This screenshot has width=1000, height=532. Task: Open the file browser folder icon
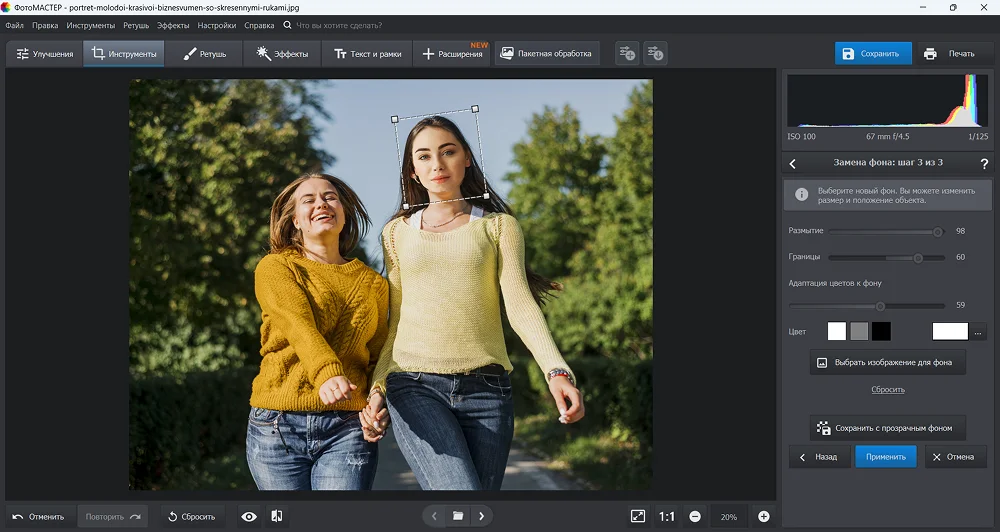457,516
